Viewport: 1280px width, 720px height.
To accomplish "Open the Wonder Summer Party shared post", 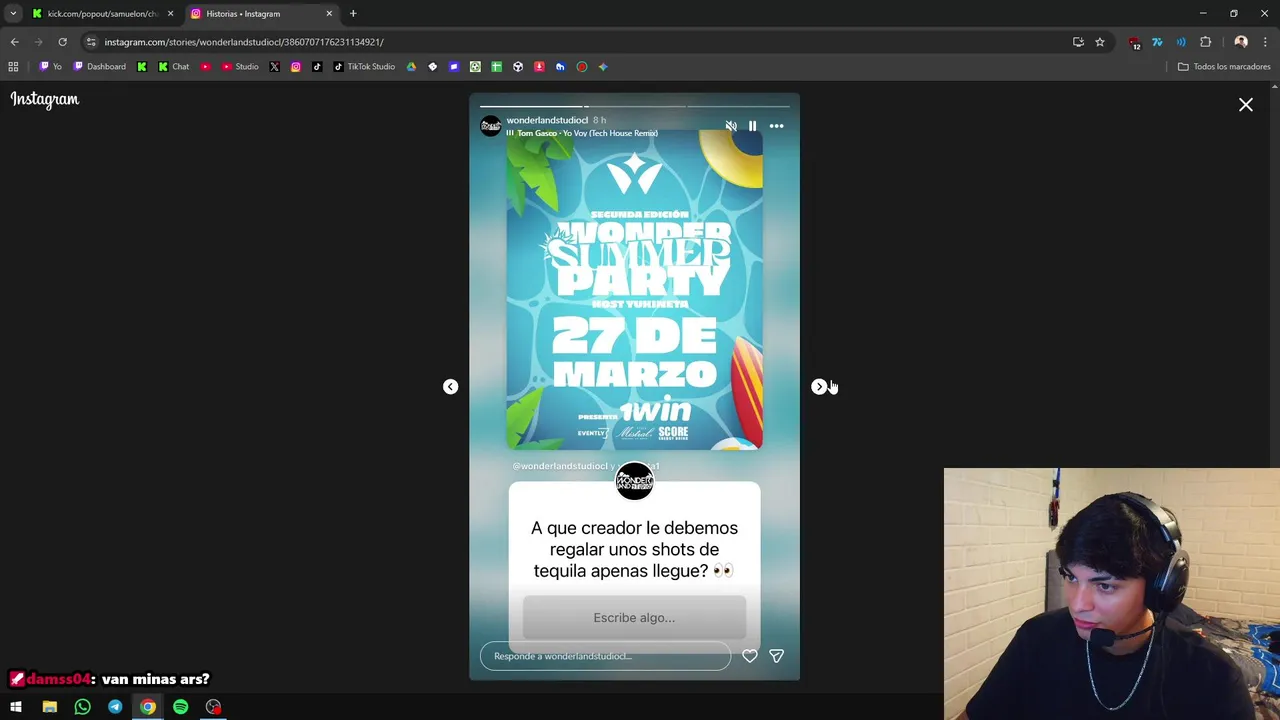I will [634, 290].
